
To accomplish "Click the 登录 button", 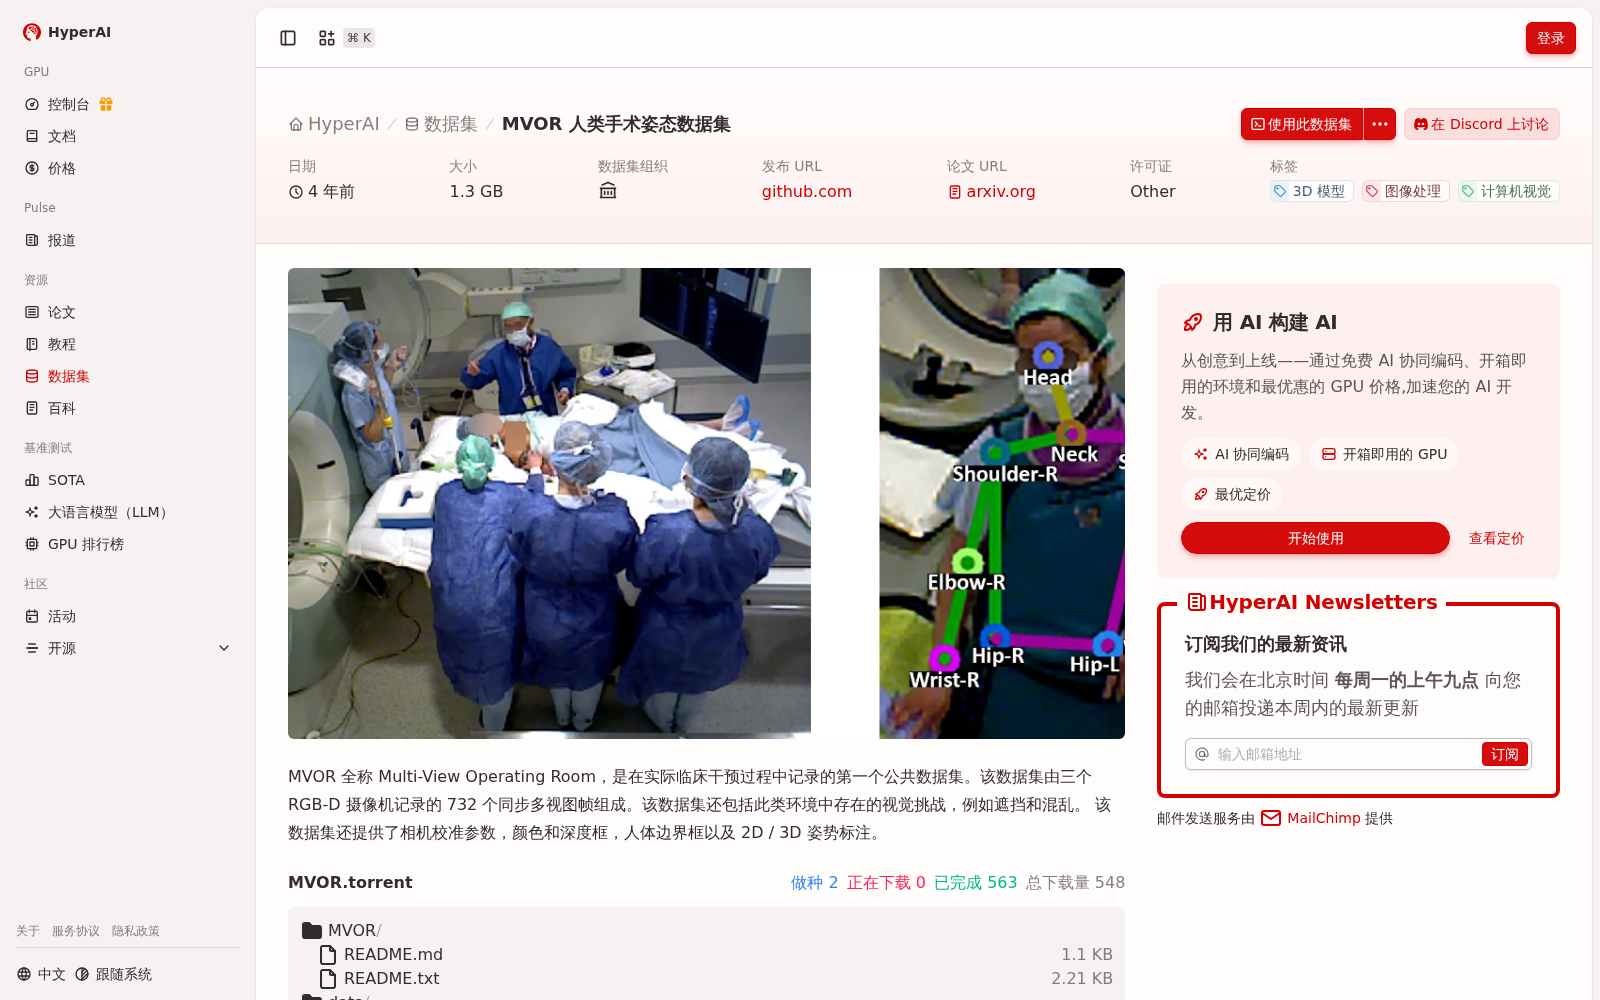I will coord(1550,38).
